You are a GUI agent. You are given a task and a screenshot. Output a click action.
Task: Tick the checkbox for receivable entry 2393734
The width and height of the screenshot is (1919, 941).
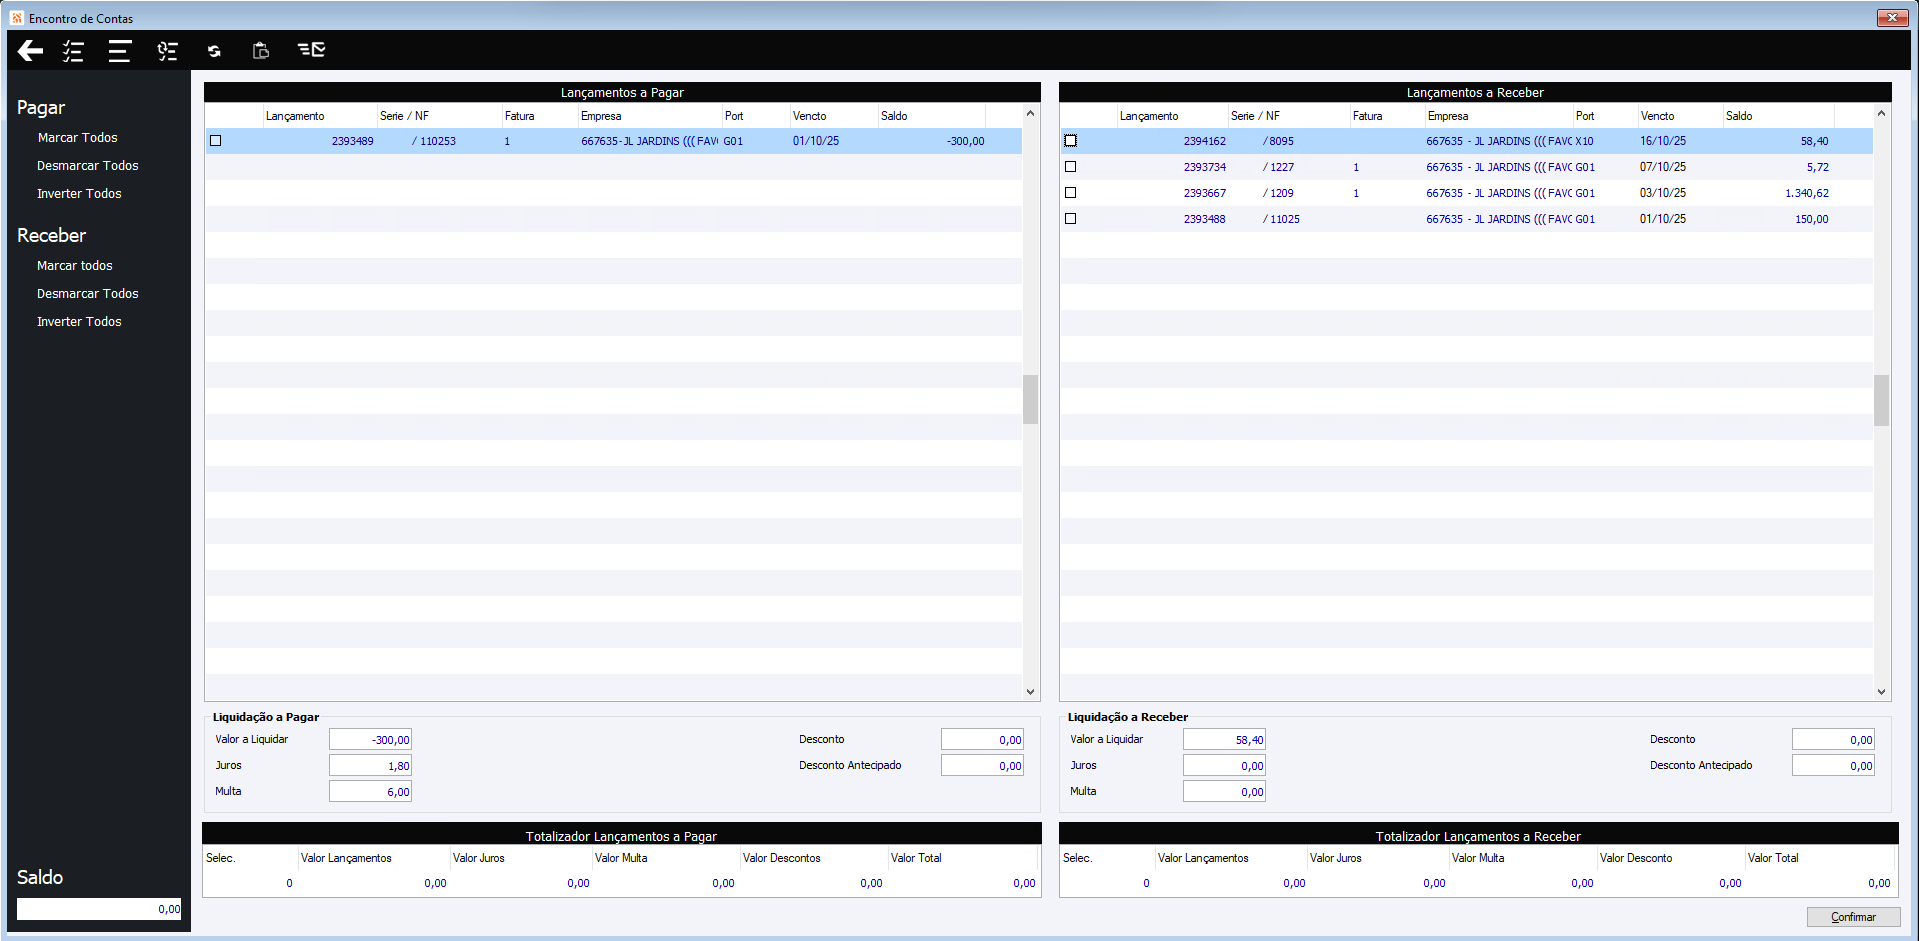(1070, 167)
